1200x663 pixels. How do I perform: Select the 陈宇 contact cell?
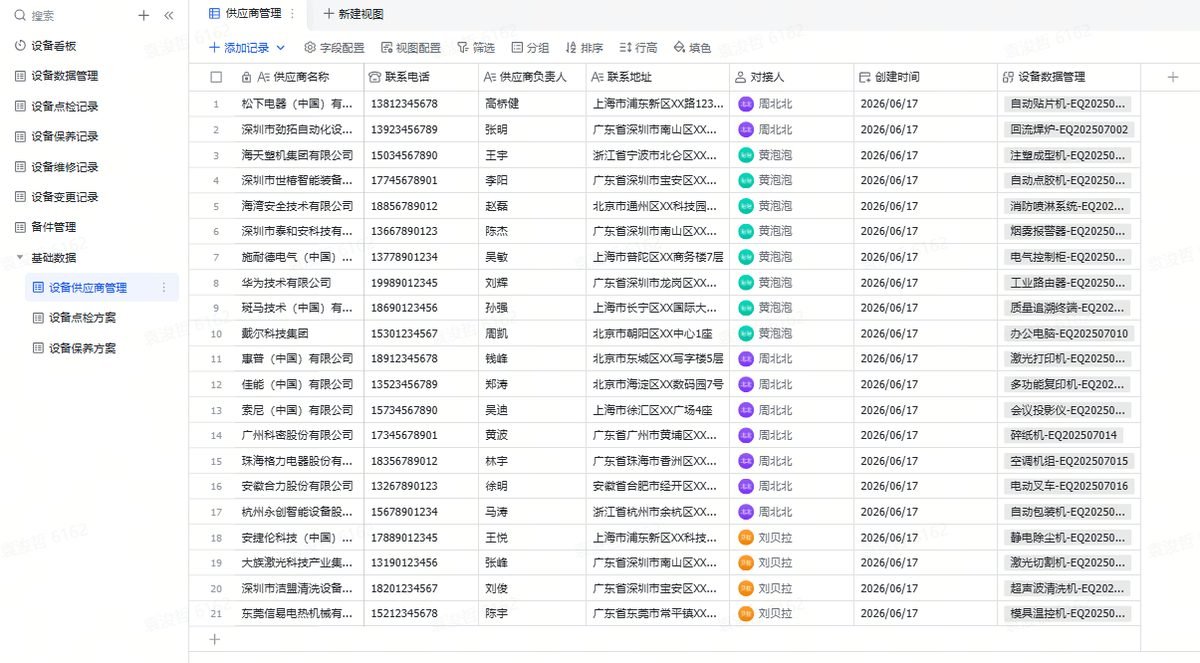(x=532, y=613)
